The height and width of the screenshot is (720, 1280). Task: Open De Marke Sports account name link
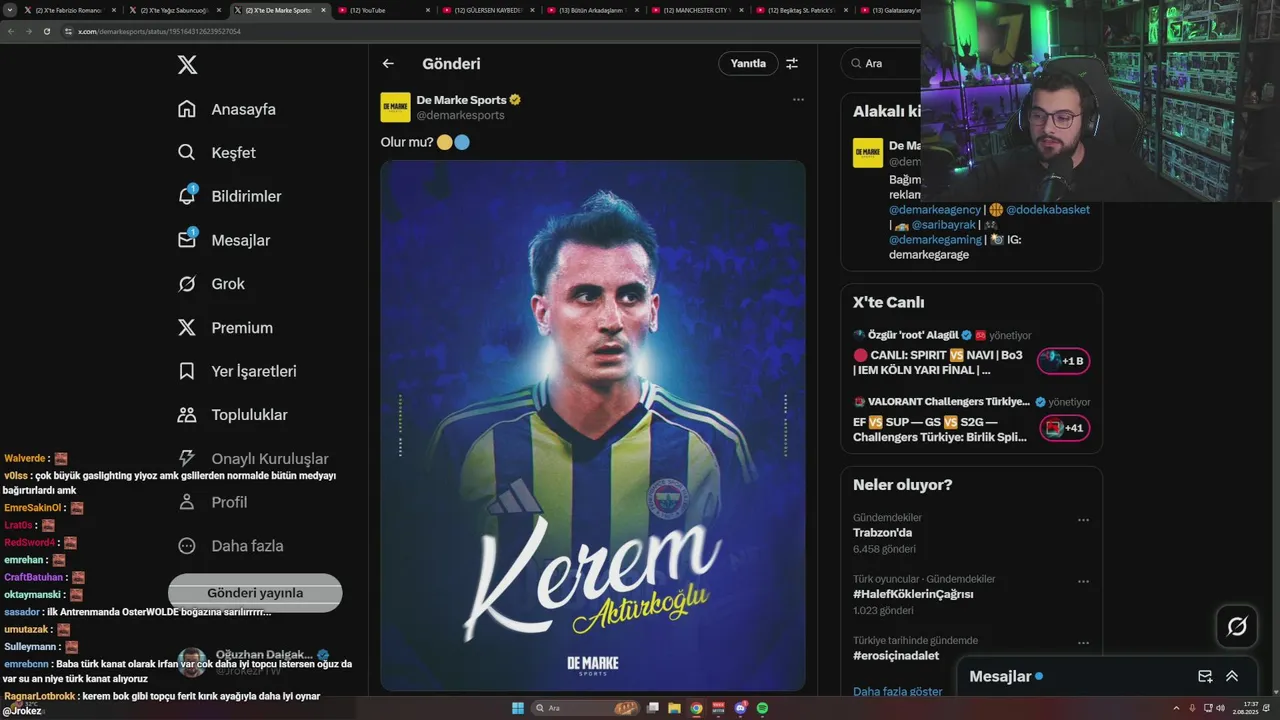tap(461, 100)
